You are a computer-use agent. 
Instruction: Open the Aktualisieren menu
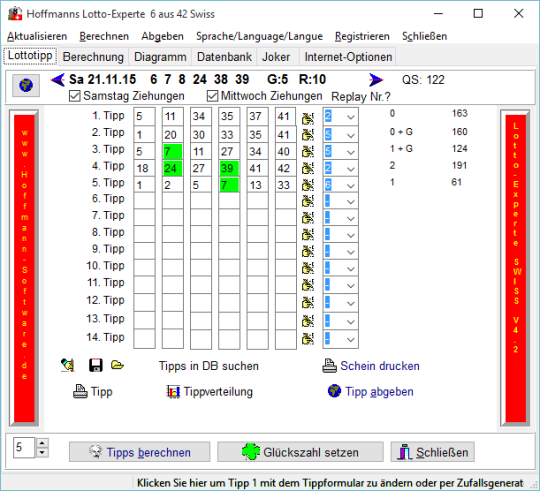[x=37, y=36]
